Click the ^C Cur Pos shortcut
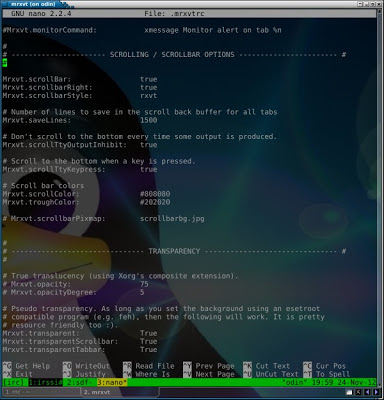This screenshot has width=384, height=400. click(x=325, y=366)
